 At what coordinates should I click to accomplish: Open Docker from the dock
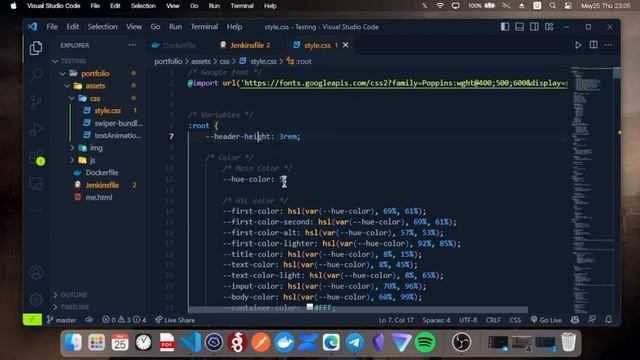click(284, 342)
